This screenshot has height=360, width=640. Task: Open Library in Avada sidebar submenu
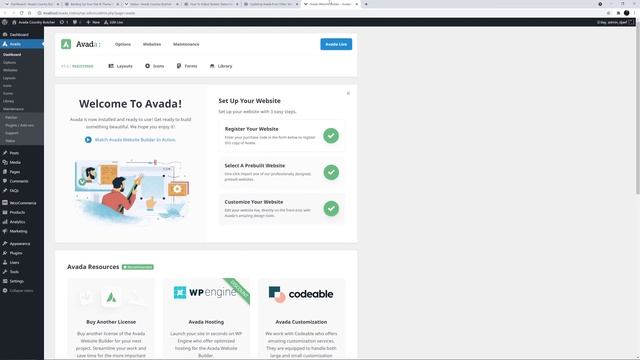(9, 101)
